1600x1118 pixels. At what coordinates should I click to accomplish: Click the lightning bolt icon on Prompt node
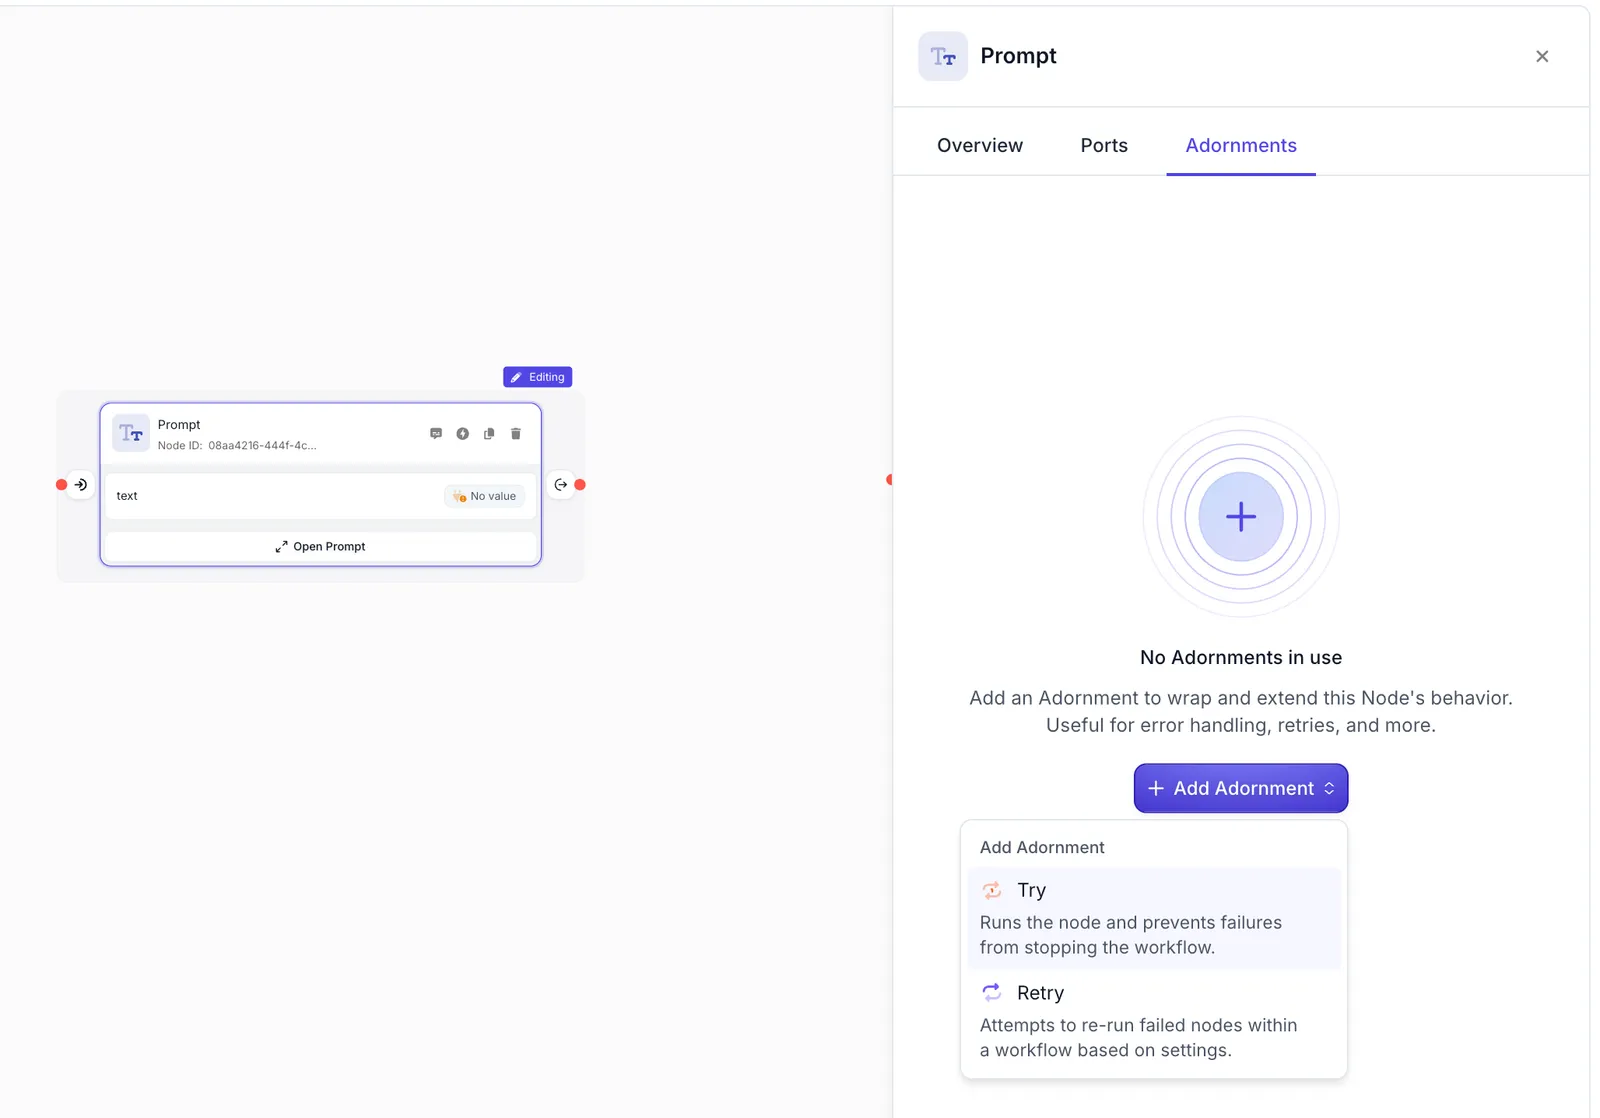point(463,434)
